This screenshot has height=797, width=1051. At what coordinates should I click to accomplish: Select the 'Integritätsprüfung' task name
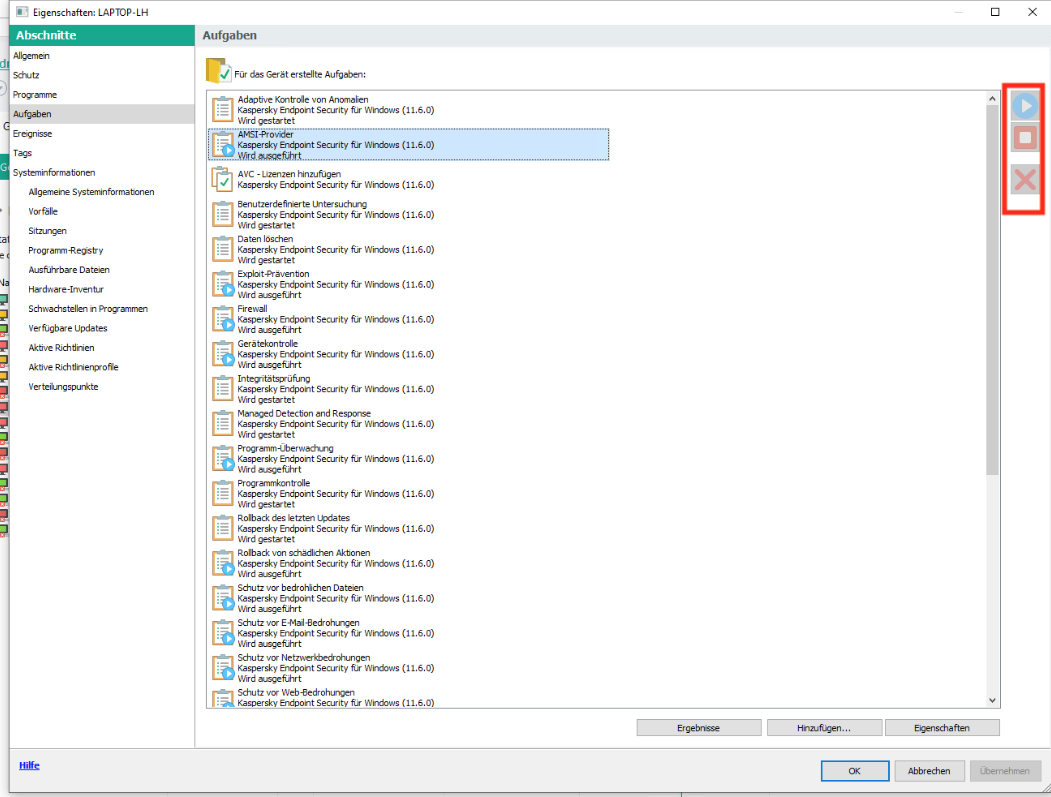273,378
